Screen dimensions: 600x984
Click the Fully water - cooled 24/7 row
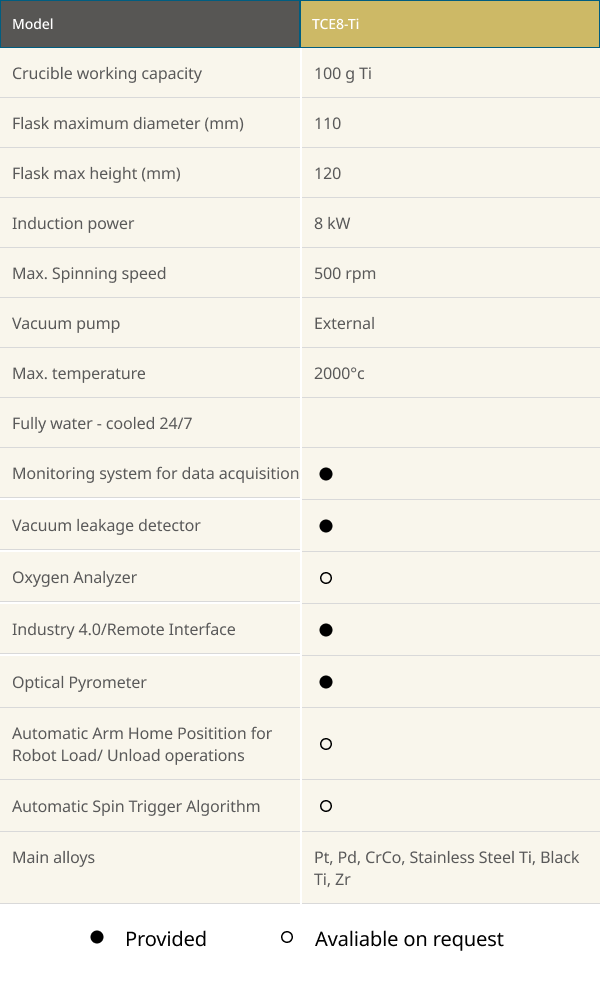click(x=300, y=423)
